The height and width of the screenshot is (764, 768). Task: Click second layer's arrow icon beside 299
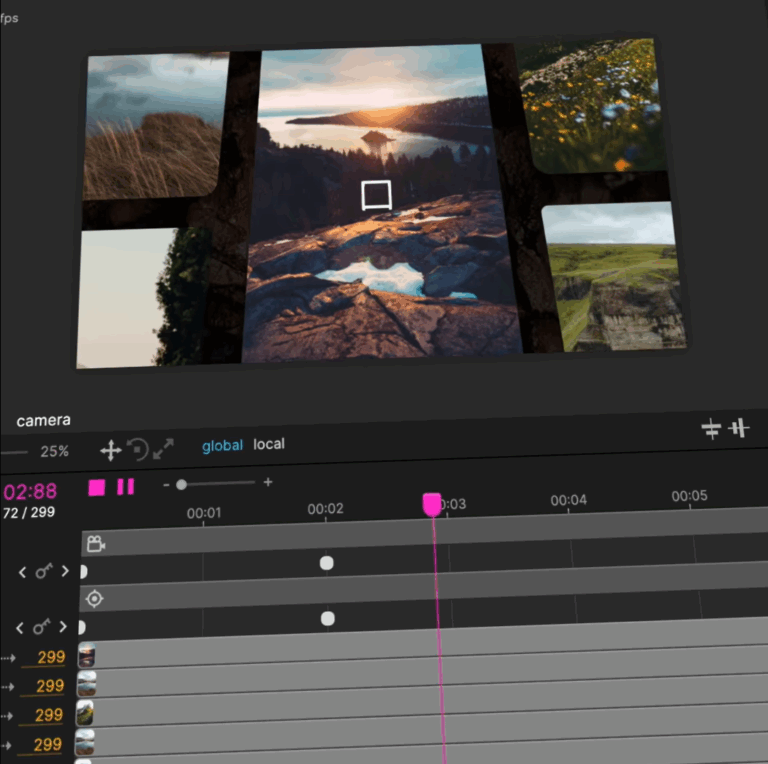[x=7, y=687]
